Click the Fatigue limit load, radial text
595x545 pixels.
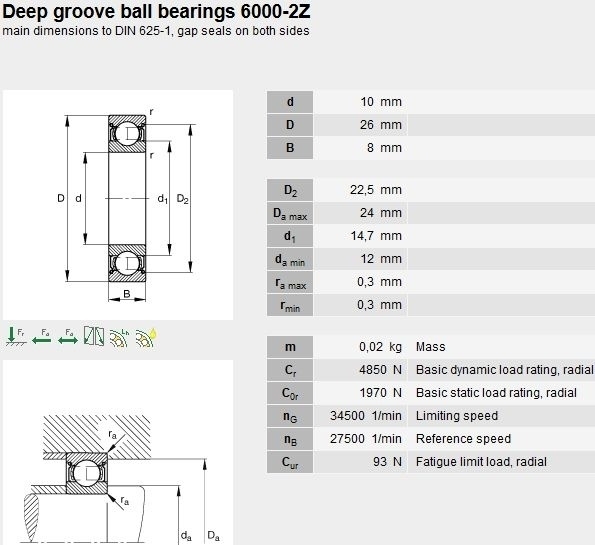click(481, 462)
